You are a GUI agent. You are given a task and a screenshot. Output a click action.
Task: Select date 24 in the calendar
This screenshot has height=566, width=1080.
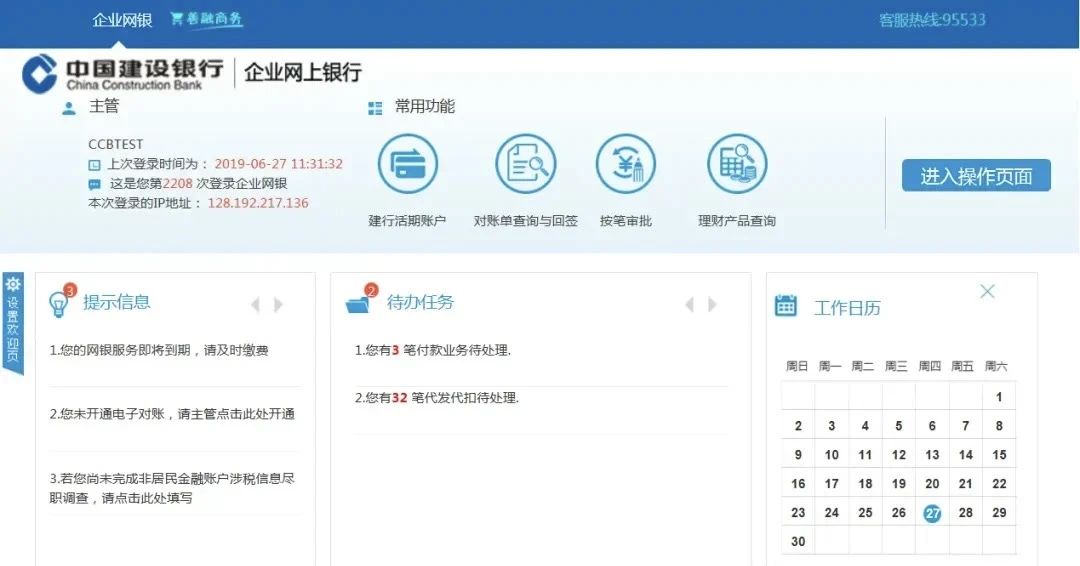click(831, 513)
